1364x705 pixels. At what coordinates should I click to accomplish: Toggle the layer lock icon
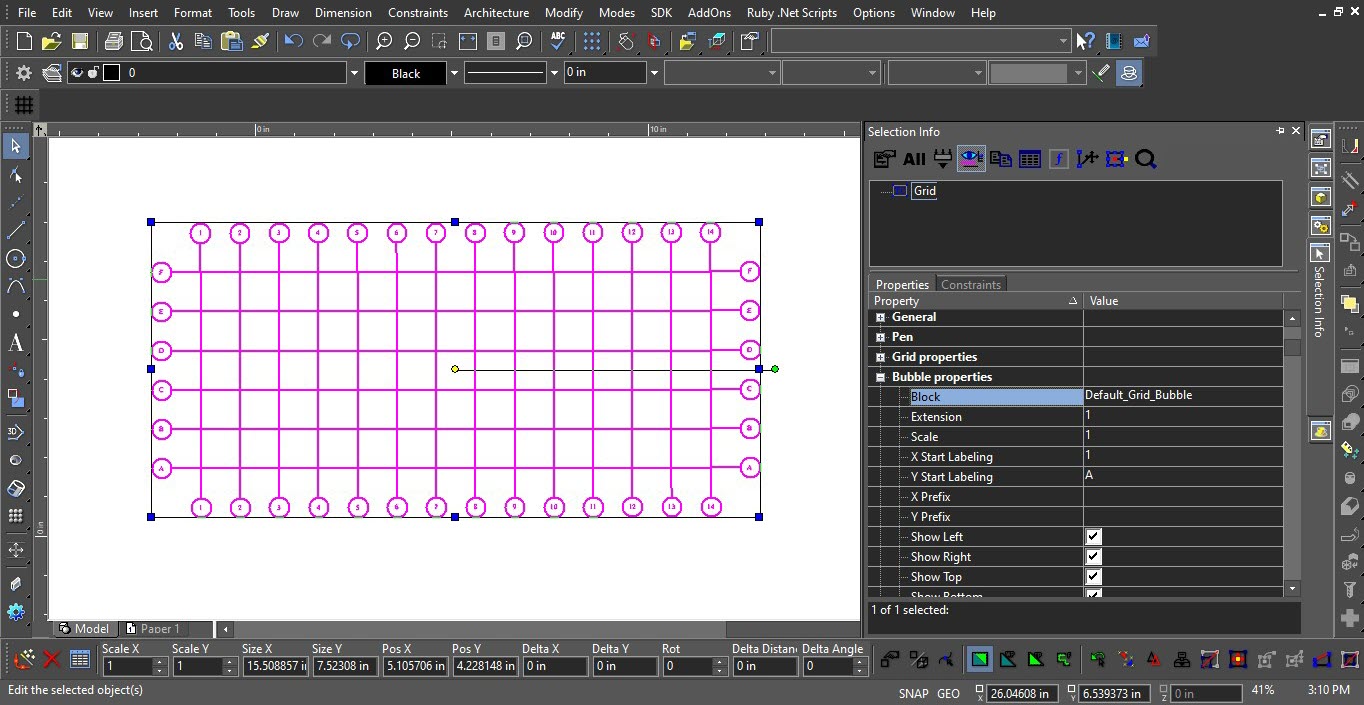(93, 73)
